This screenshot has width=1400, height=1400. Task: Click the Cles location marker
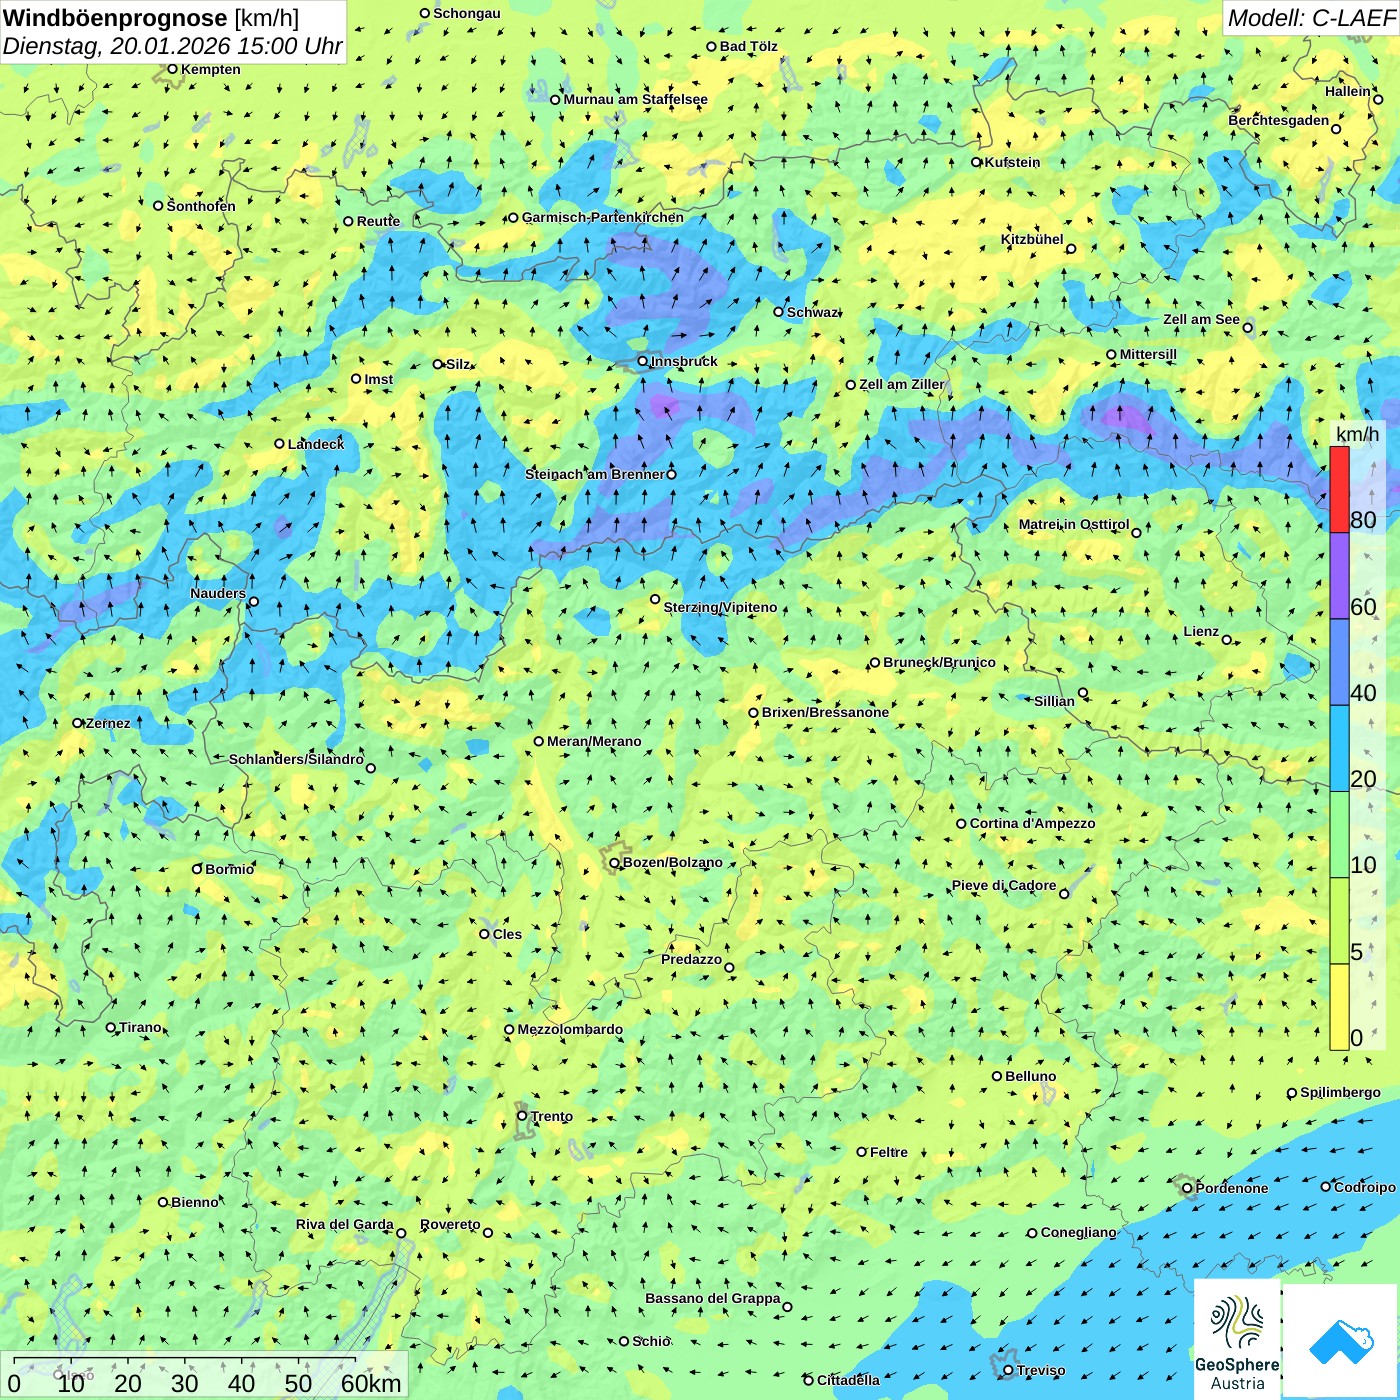pyautogui.click(x=484, y=934)
